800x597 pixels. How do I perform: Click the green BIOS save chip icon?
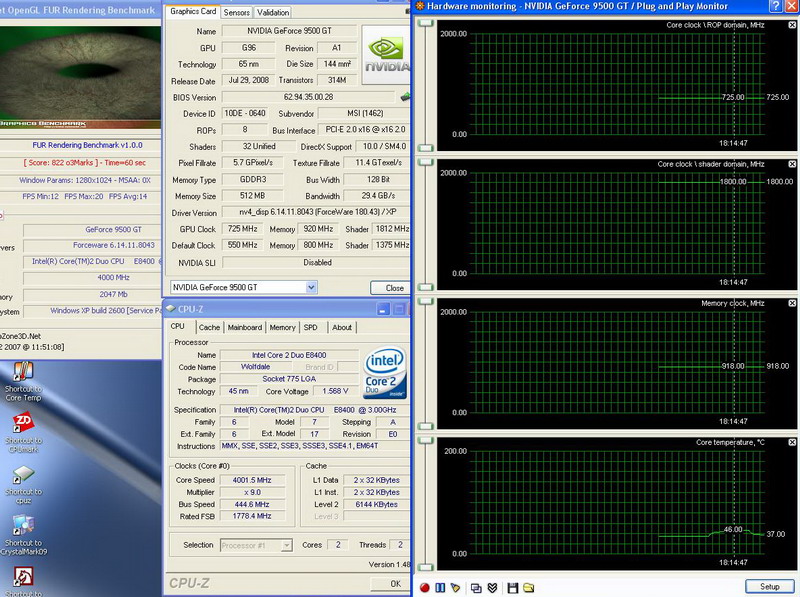pyautogui.click(x=405, y=96)
